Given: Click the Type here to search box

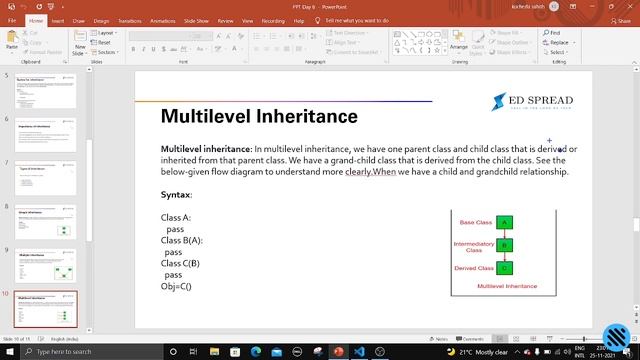Looking at the screenshot, I should tap(92, 351).
